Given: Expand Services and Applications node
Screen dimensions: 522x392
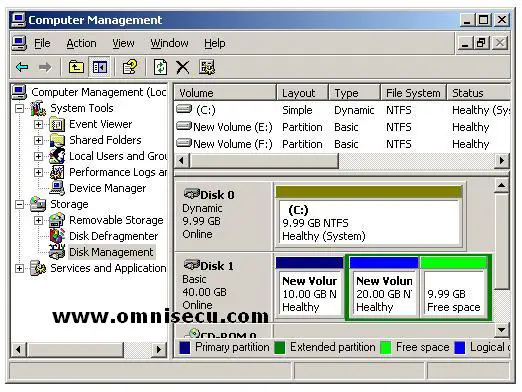Looking at the screenshot, I should tap(19, 268).
